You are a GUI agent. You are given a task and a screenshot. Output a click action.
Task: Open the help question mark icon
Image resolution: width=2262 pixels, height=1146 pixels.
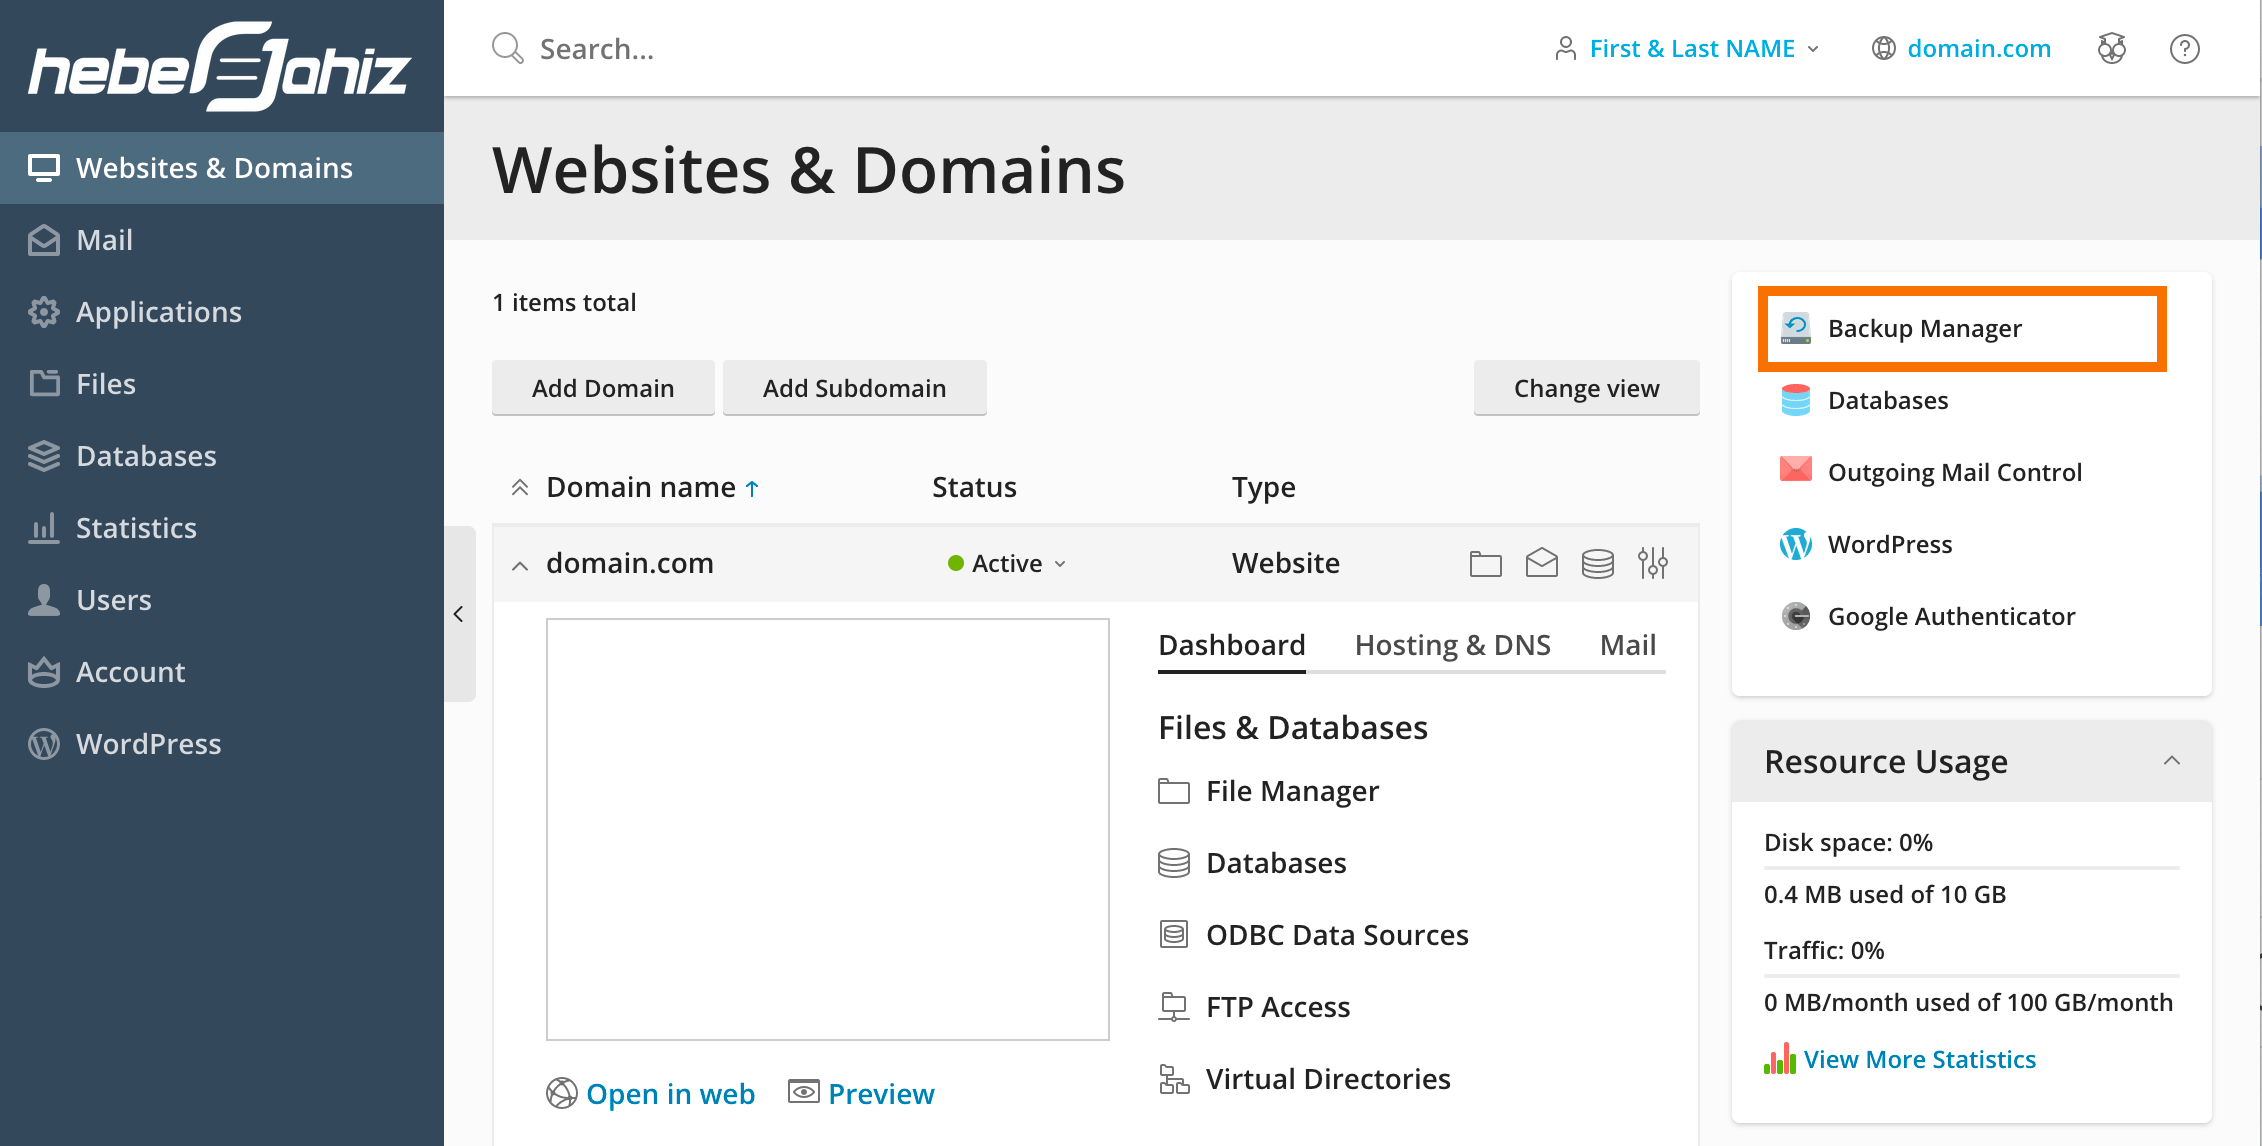[2185, 48]
